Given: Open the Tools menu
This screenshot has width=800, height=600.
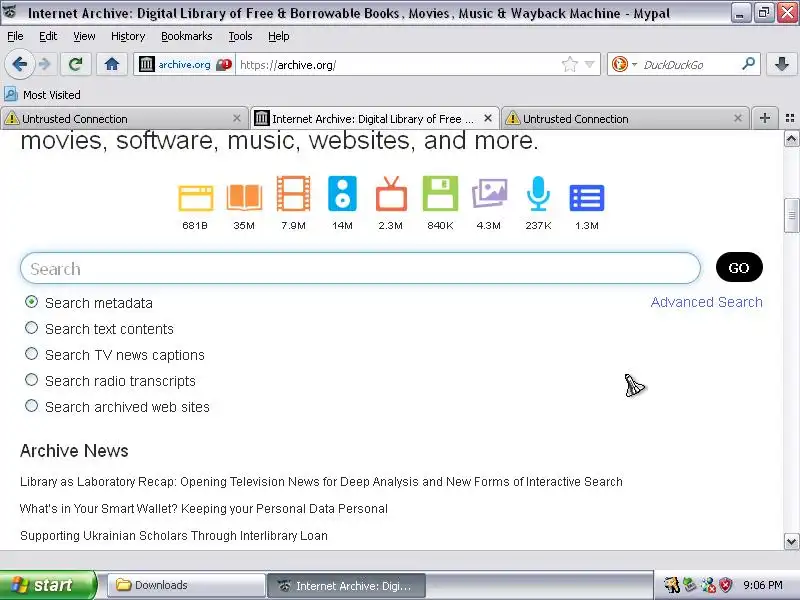Looking at the screenshot, I should point(240,36).
